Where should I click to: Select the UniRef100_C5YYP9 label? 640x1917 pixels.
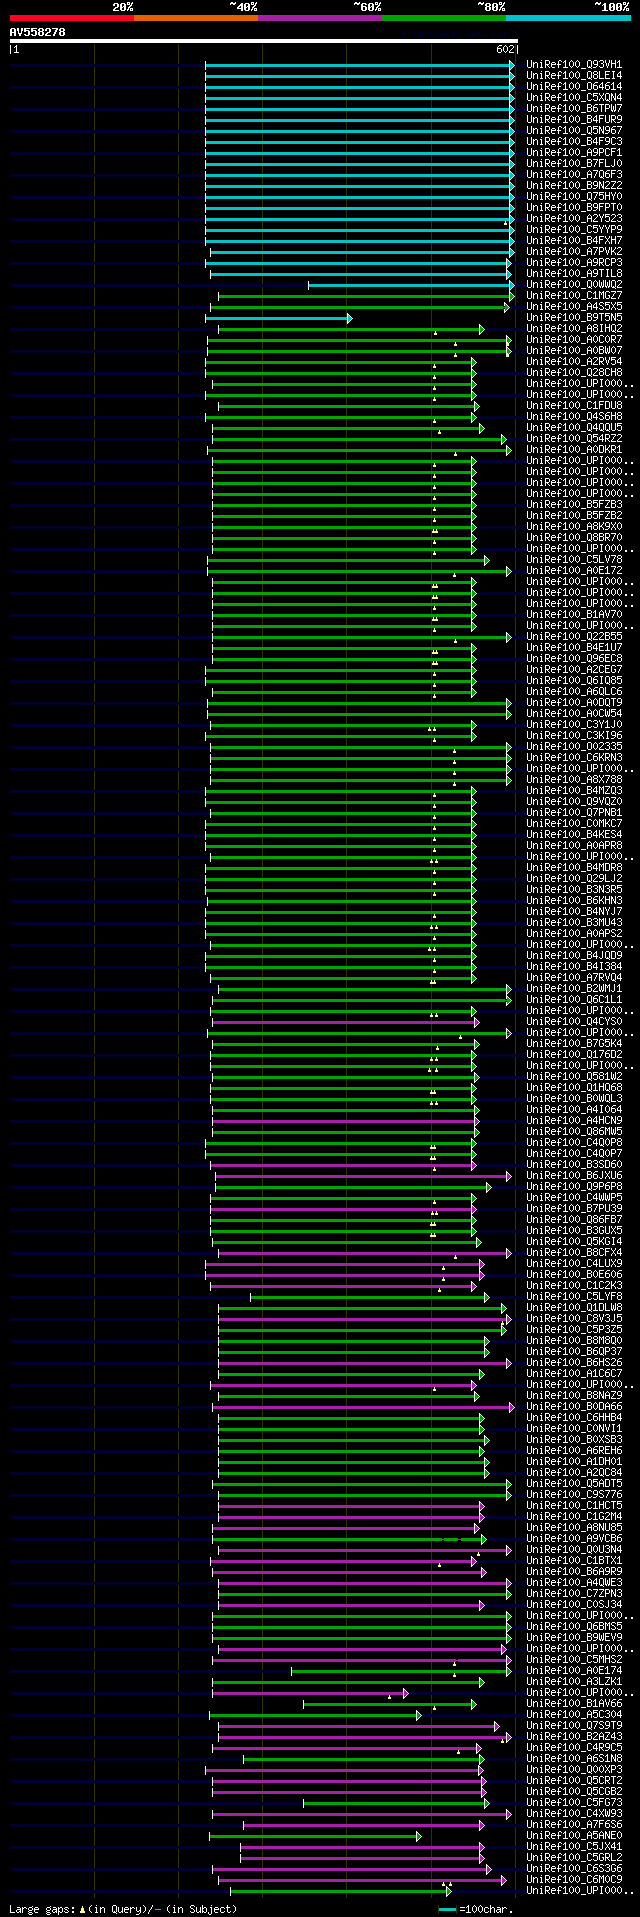(574, 229)
